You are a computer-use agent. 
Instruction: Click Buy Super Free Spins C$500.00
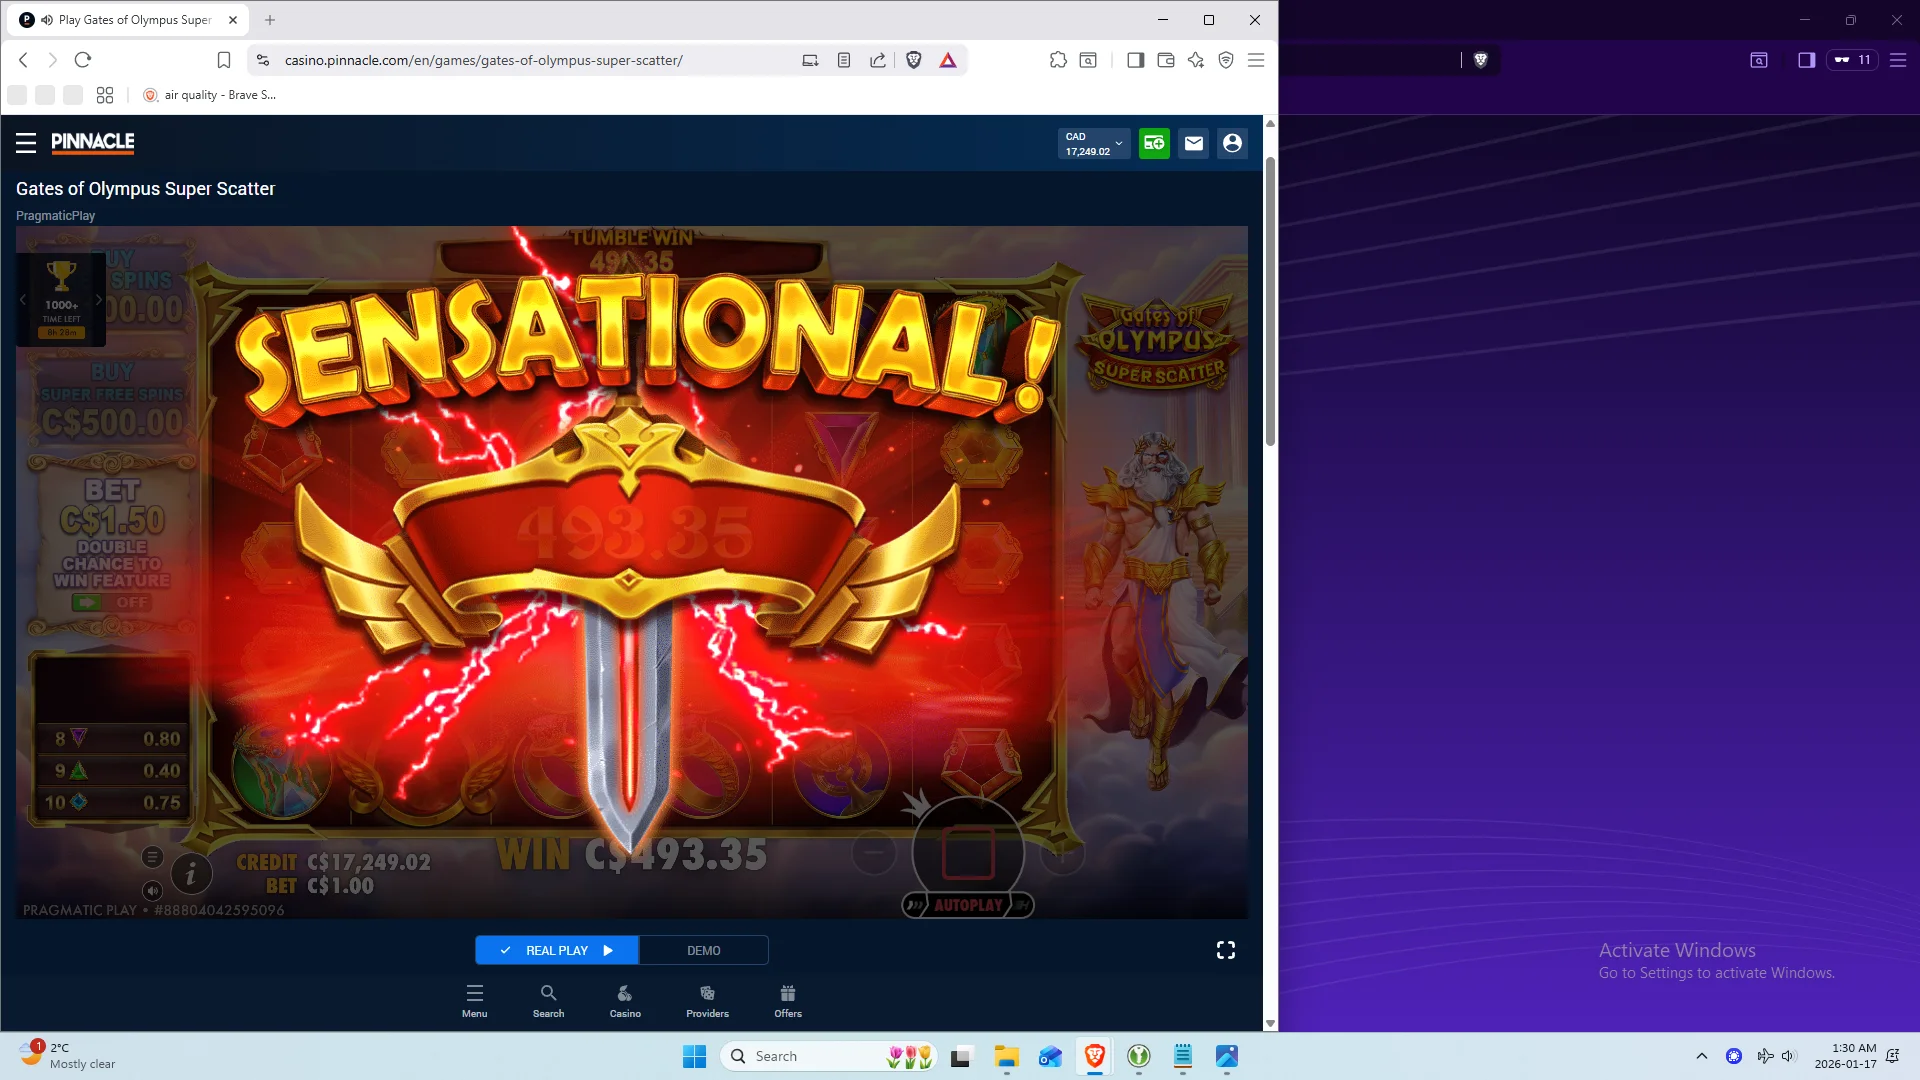112,401
